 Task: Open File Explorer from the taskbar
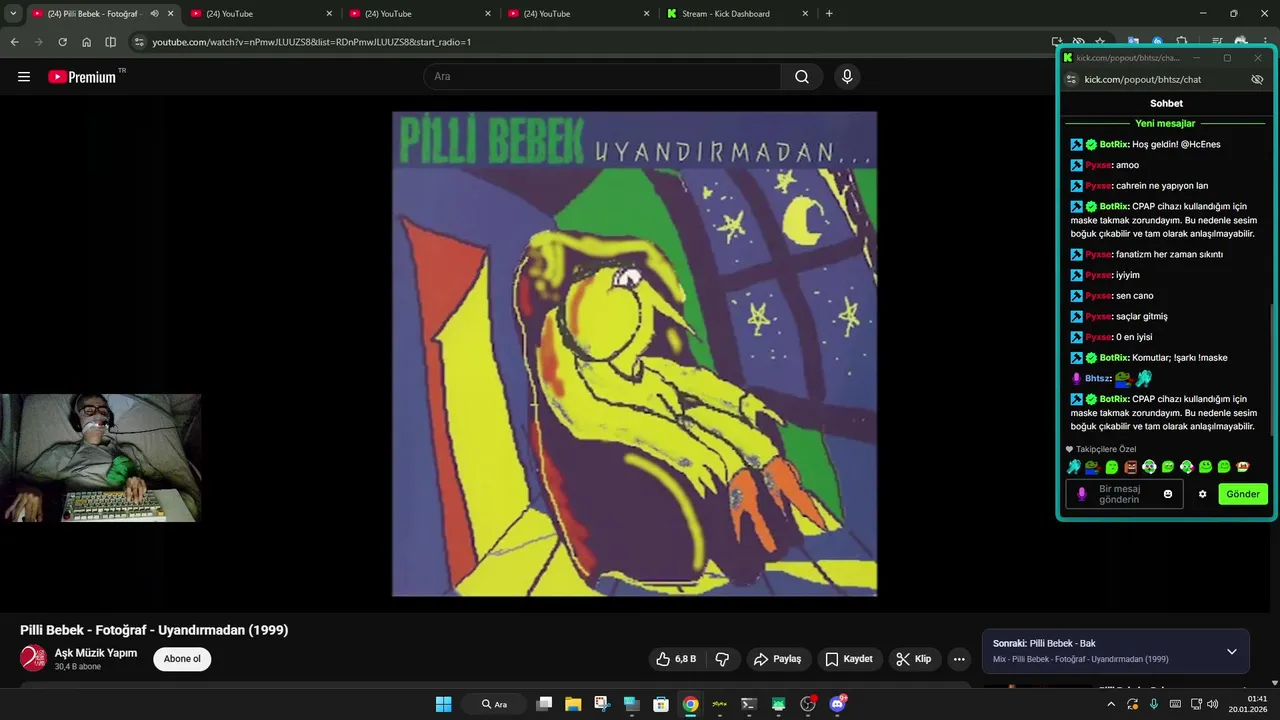click(x=573, y=704)
